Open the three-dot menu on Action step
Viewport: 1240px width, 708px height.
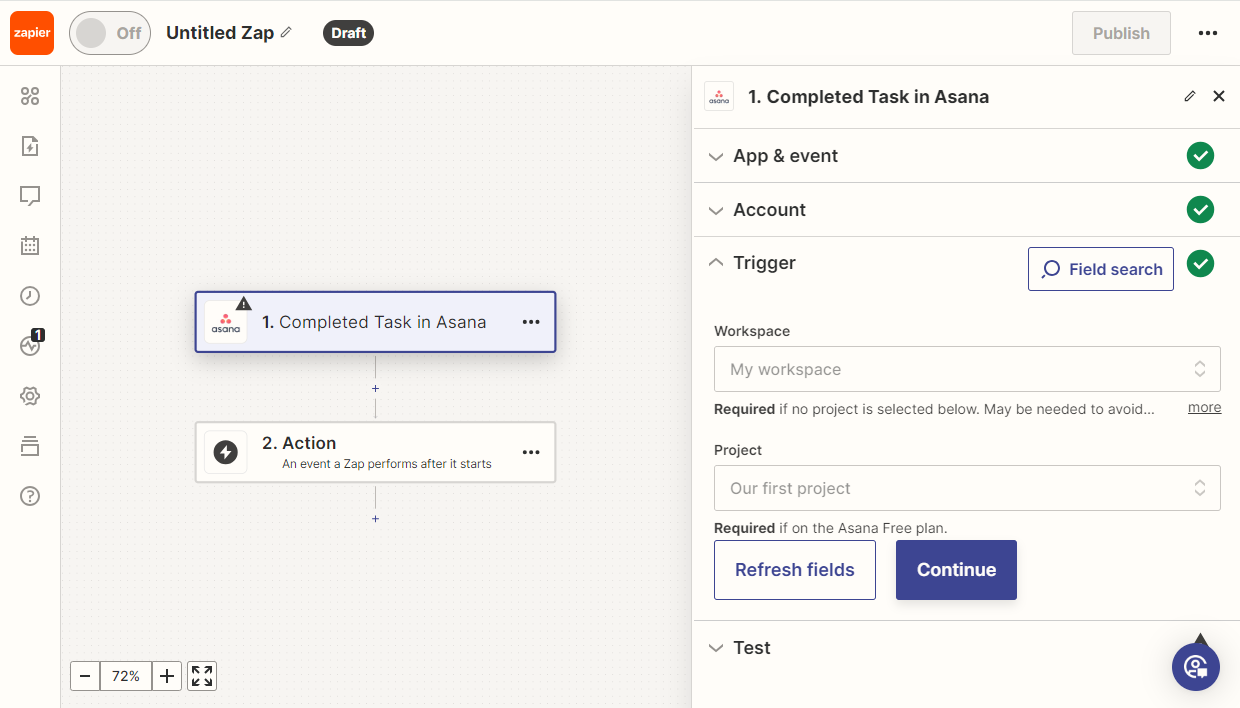(x=531, y=452)
